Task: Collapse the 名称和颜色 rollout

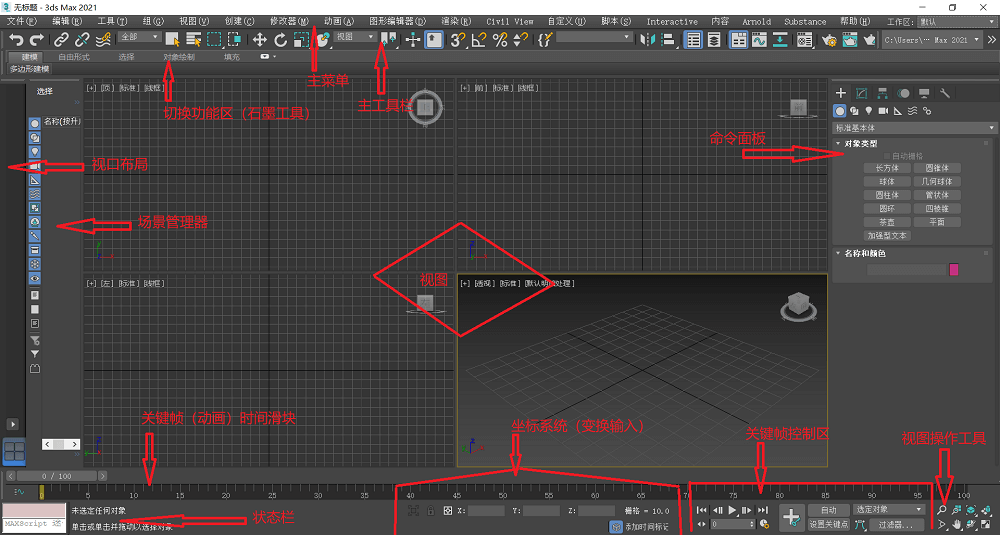Action: tap(865, 254)
